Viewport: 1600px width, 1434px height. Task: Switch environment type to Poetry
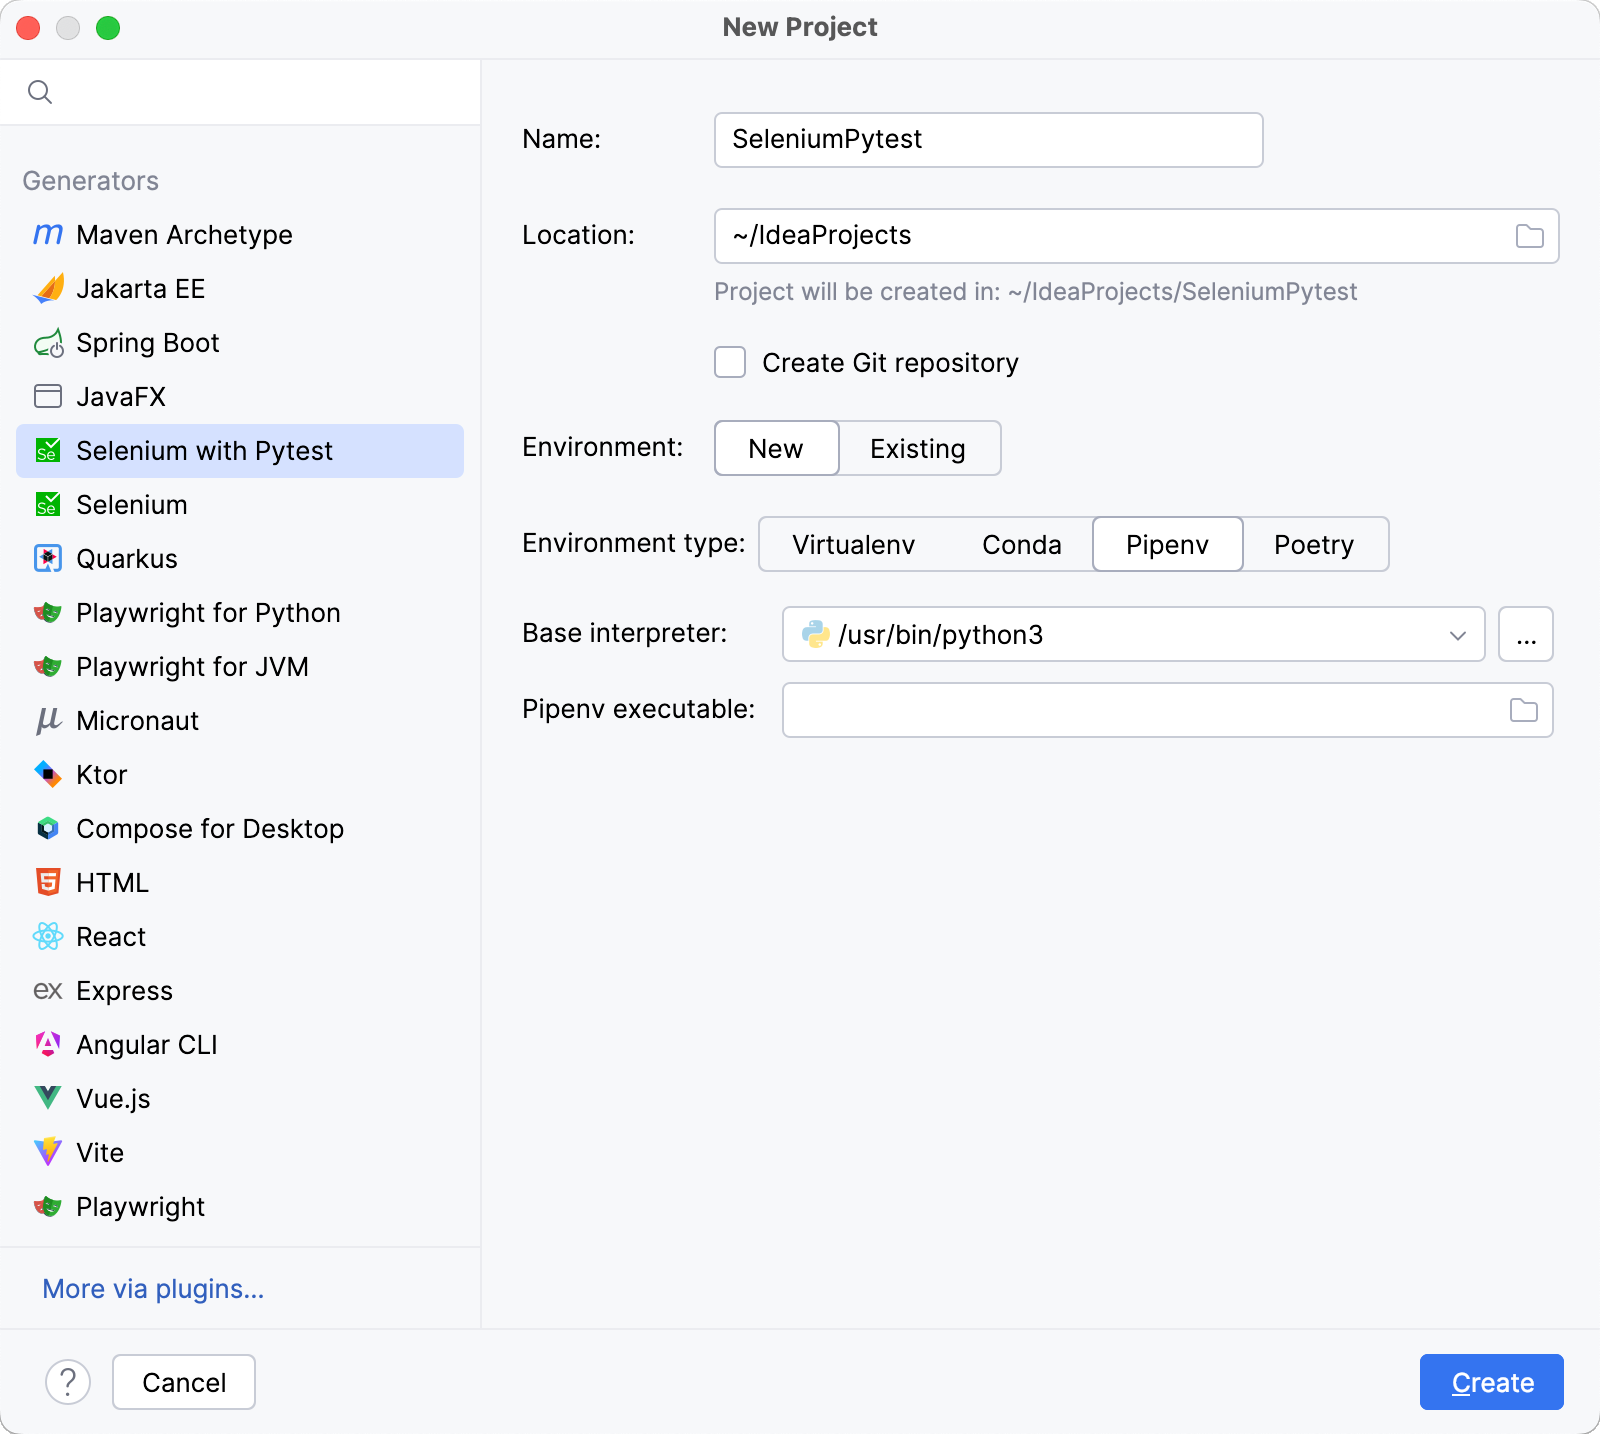coord(1314,544)
